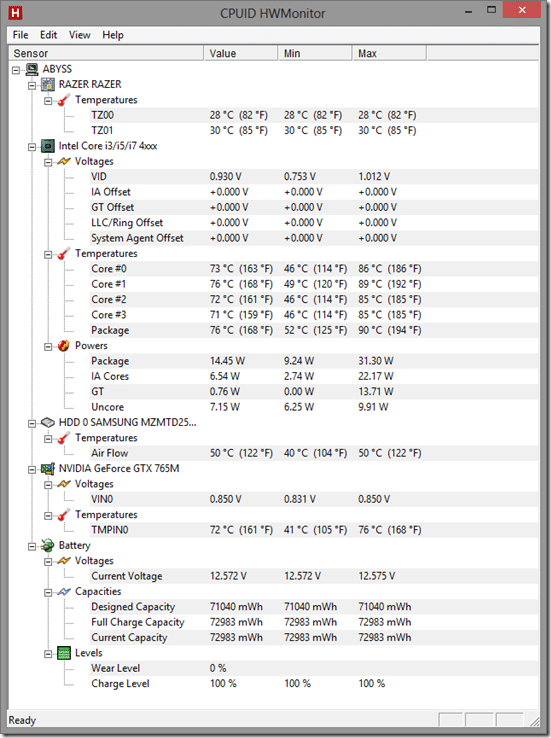Click the Powers flame icon
The height and width of the screenshot is (738, 551).
tap(64, 346)
